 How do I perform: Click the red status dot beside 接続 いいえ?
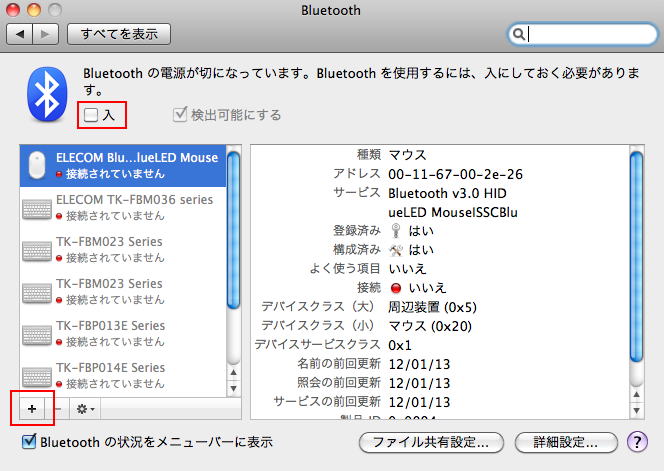(396, 288)
